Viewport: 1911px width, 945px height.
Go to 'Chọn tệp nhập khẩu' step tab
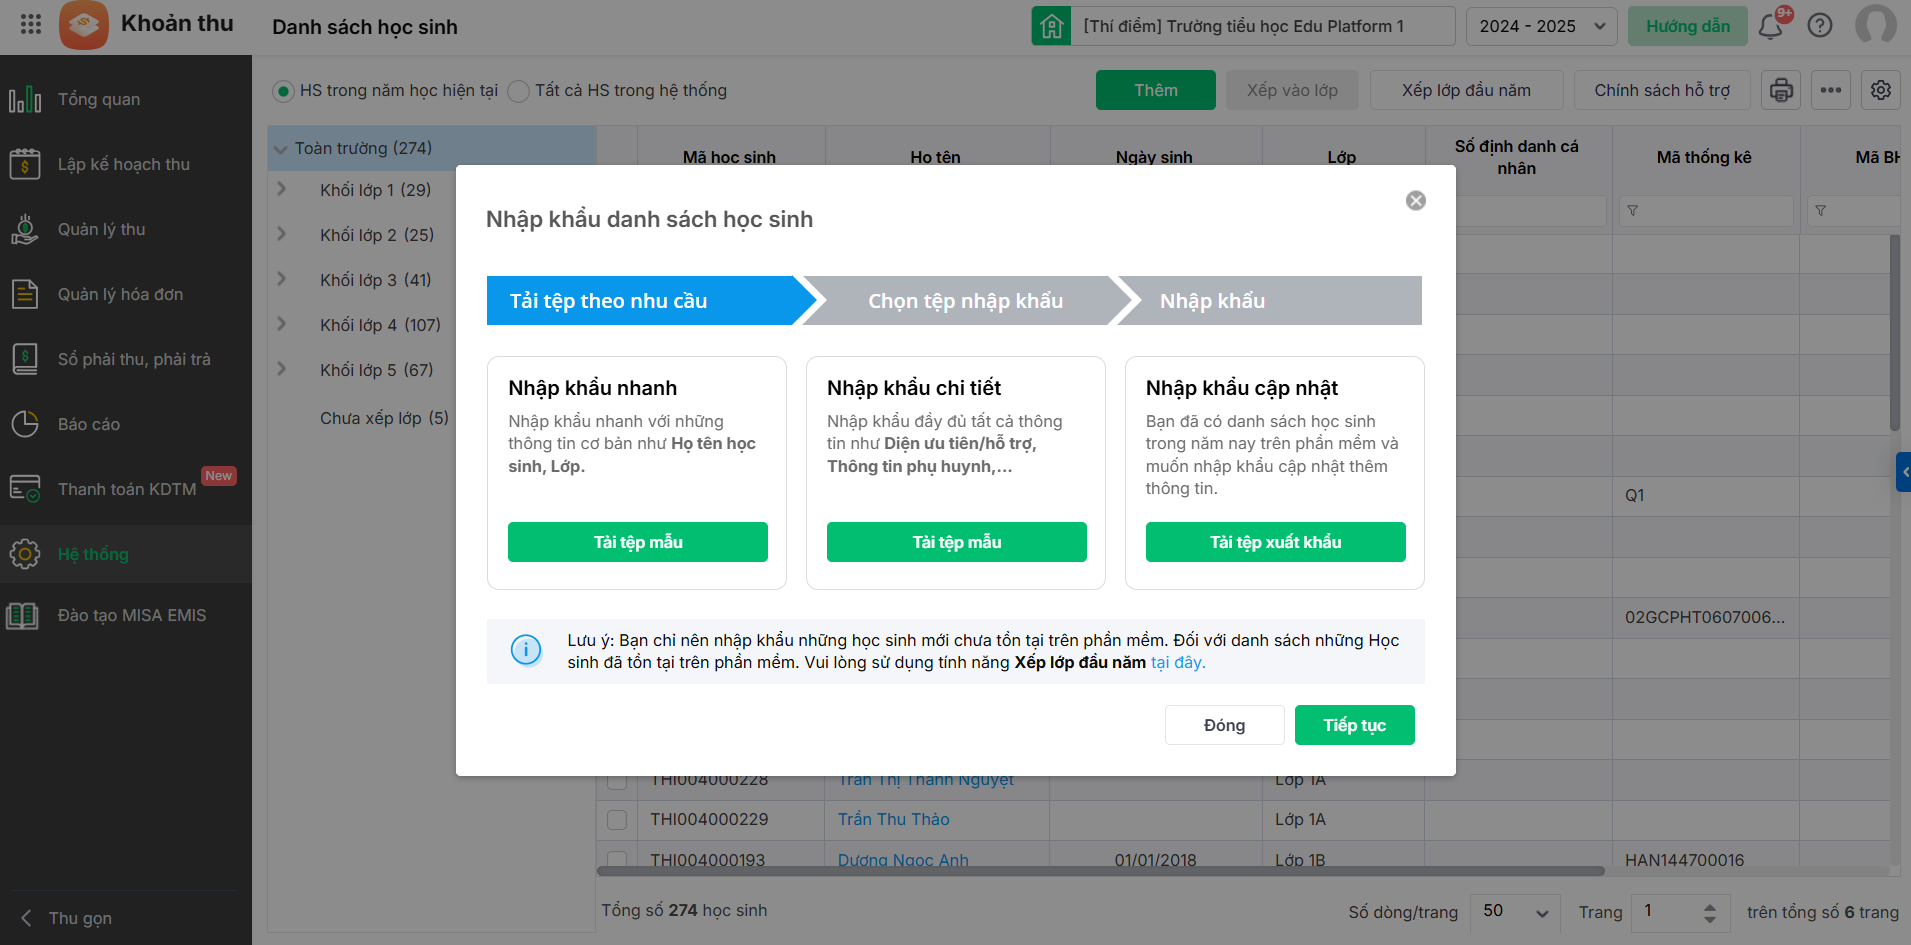click(x=965, y=301)
